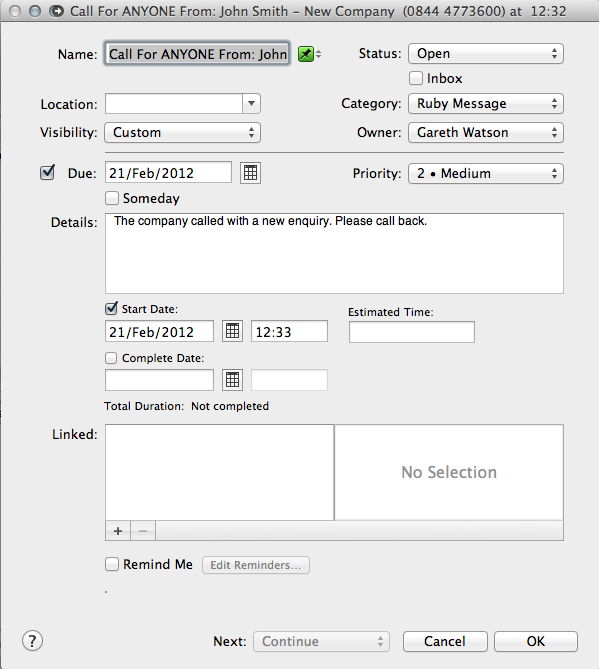Viewport: 599px width, 669px height.
Task: Change Category from Ruby Message
Action: pyautogui.click(x=486, y=104)
